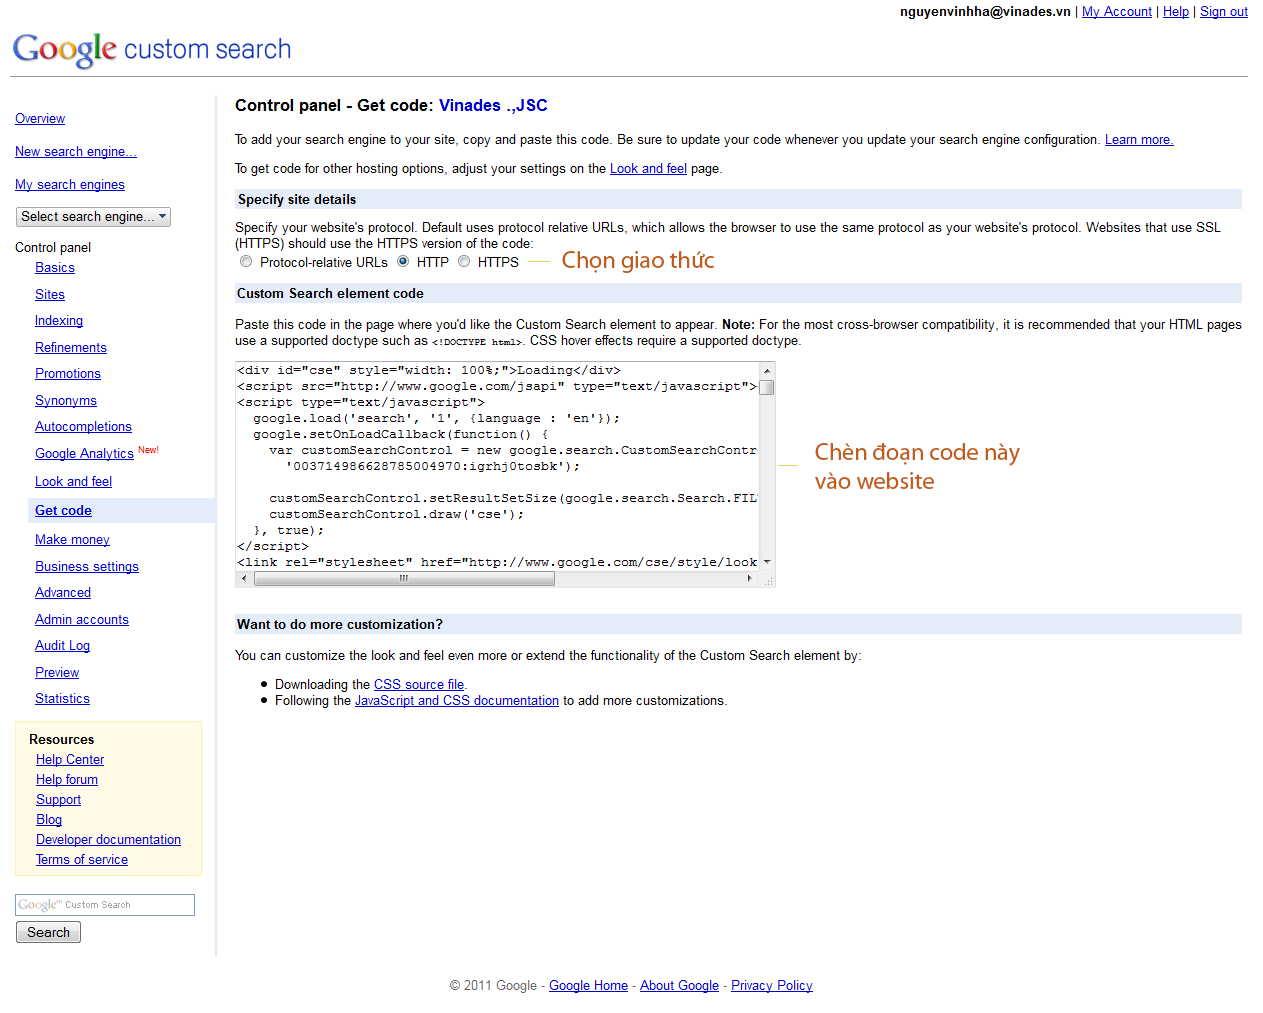Viewport: 1263px width, 1013px height.
Task: Click the Google Custom Search input field
Action: (105, 905)
